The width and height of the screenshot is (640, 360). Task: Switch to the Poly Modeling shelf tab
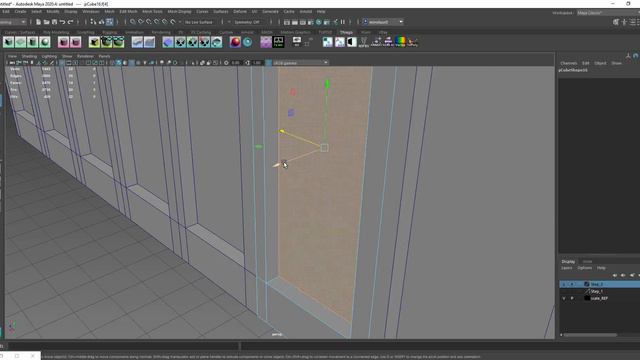56,32
